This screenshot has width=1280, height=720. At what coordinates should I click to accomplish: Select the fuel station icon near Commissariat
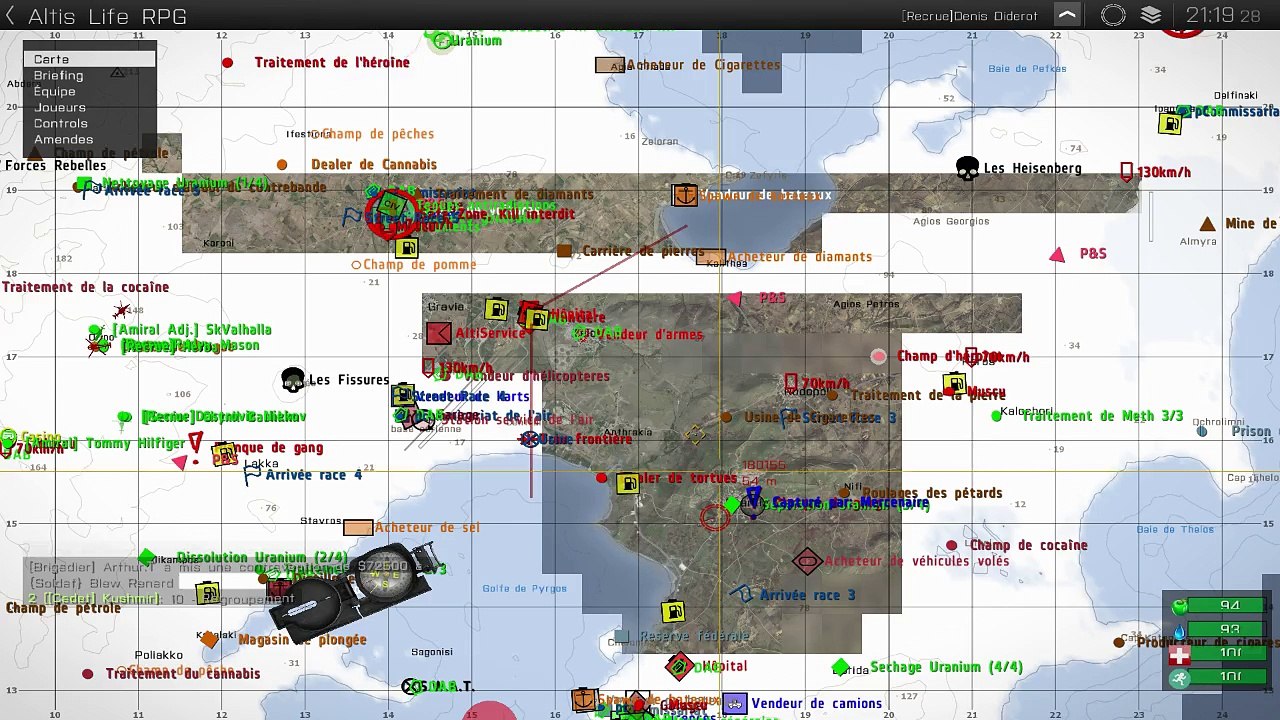coord(1170,124)
